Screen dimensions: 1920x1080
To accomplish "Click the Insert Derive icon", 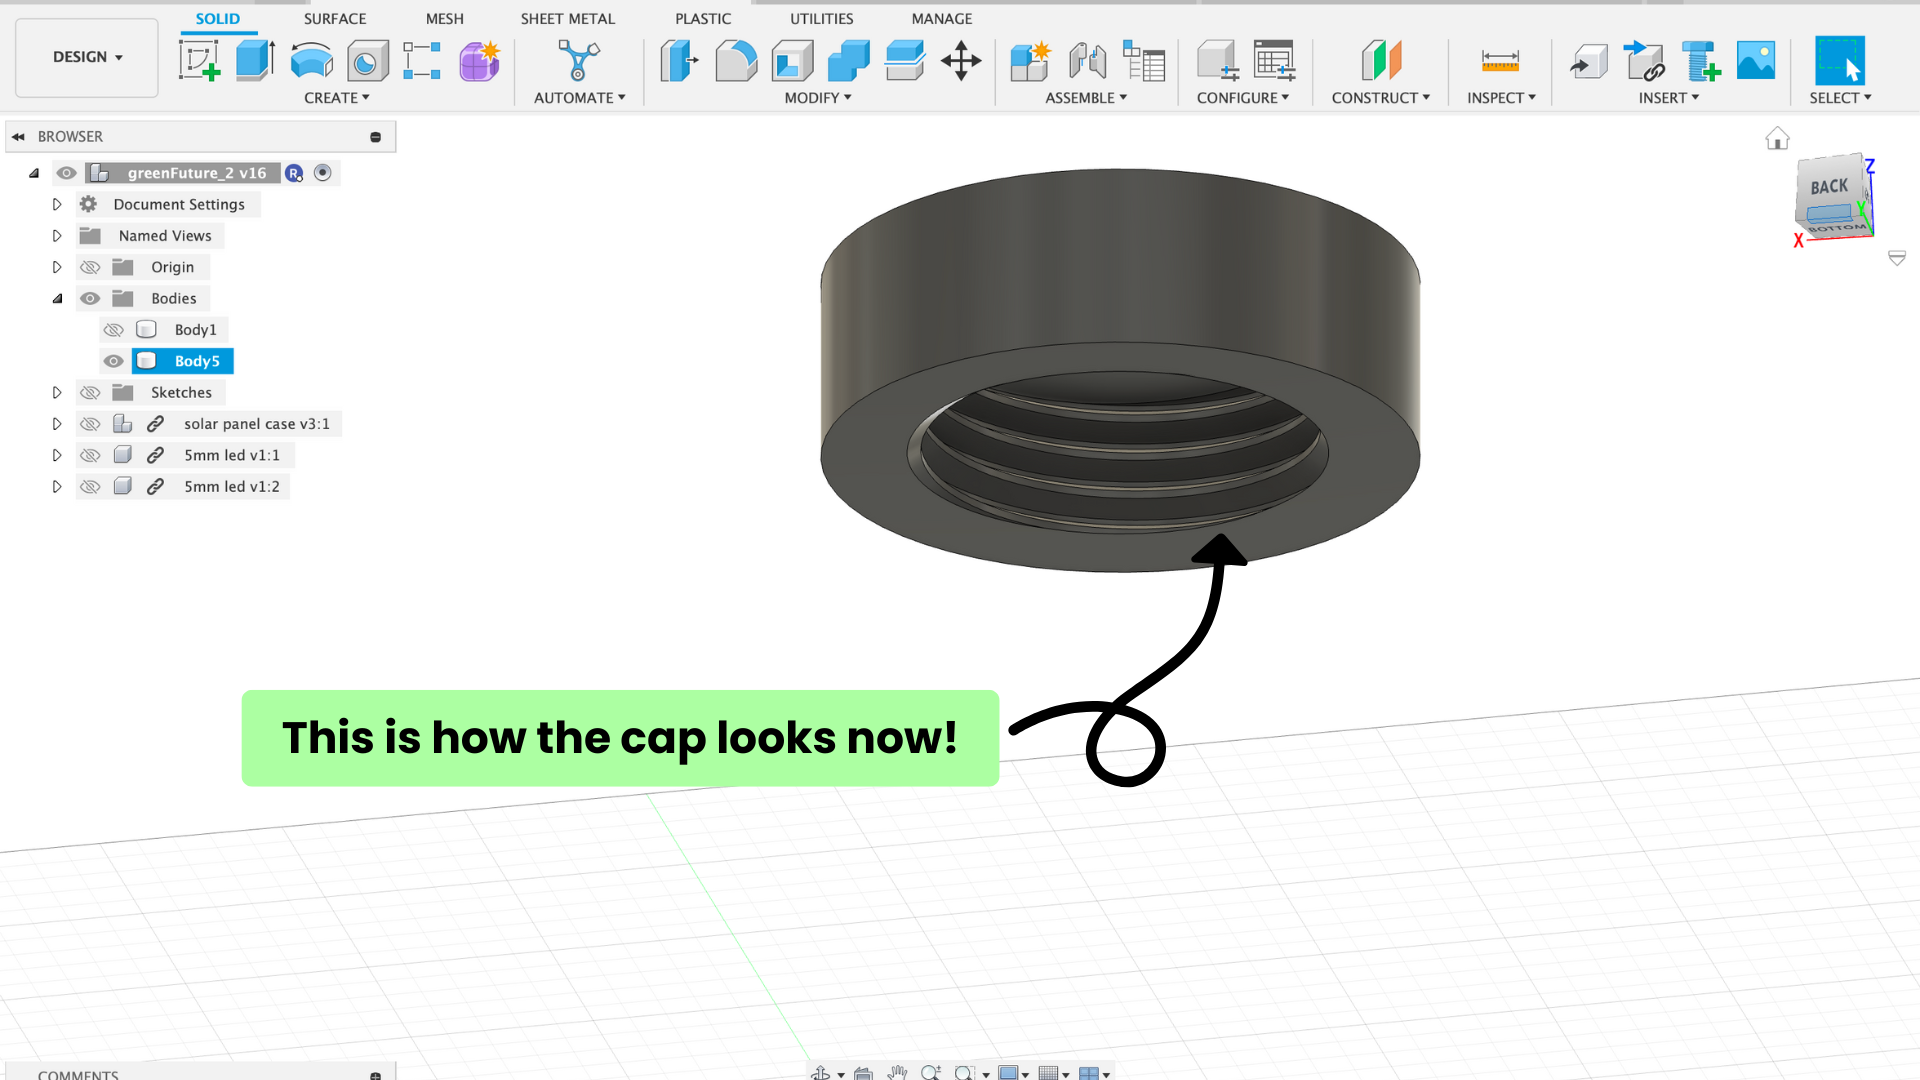I will (1588, 61).
